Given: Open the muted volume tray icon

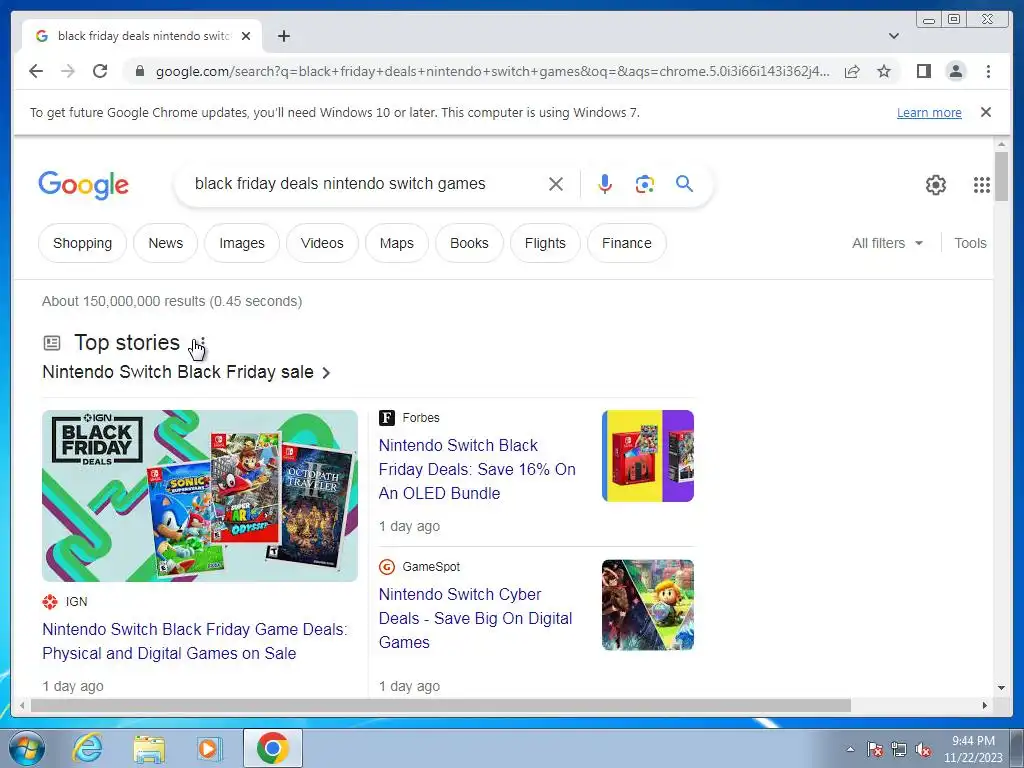Looking at the screenshot, I should pos(923,749).
